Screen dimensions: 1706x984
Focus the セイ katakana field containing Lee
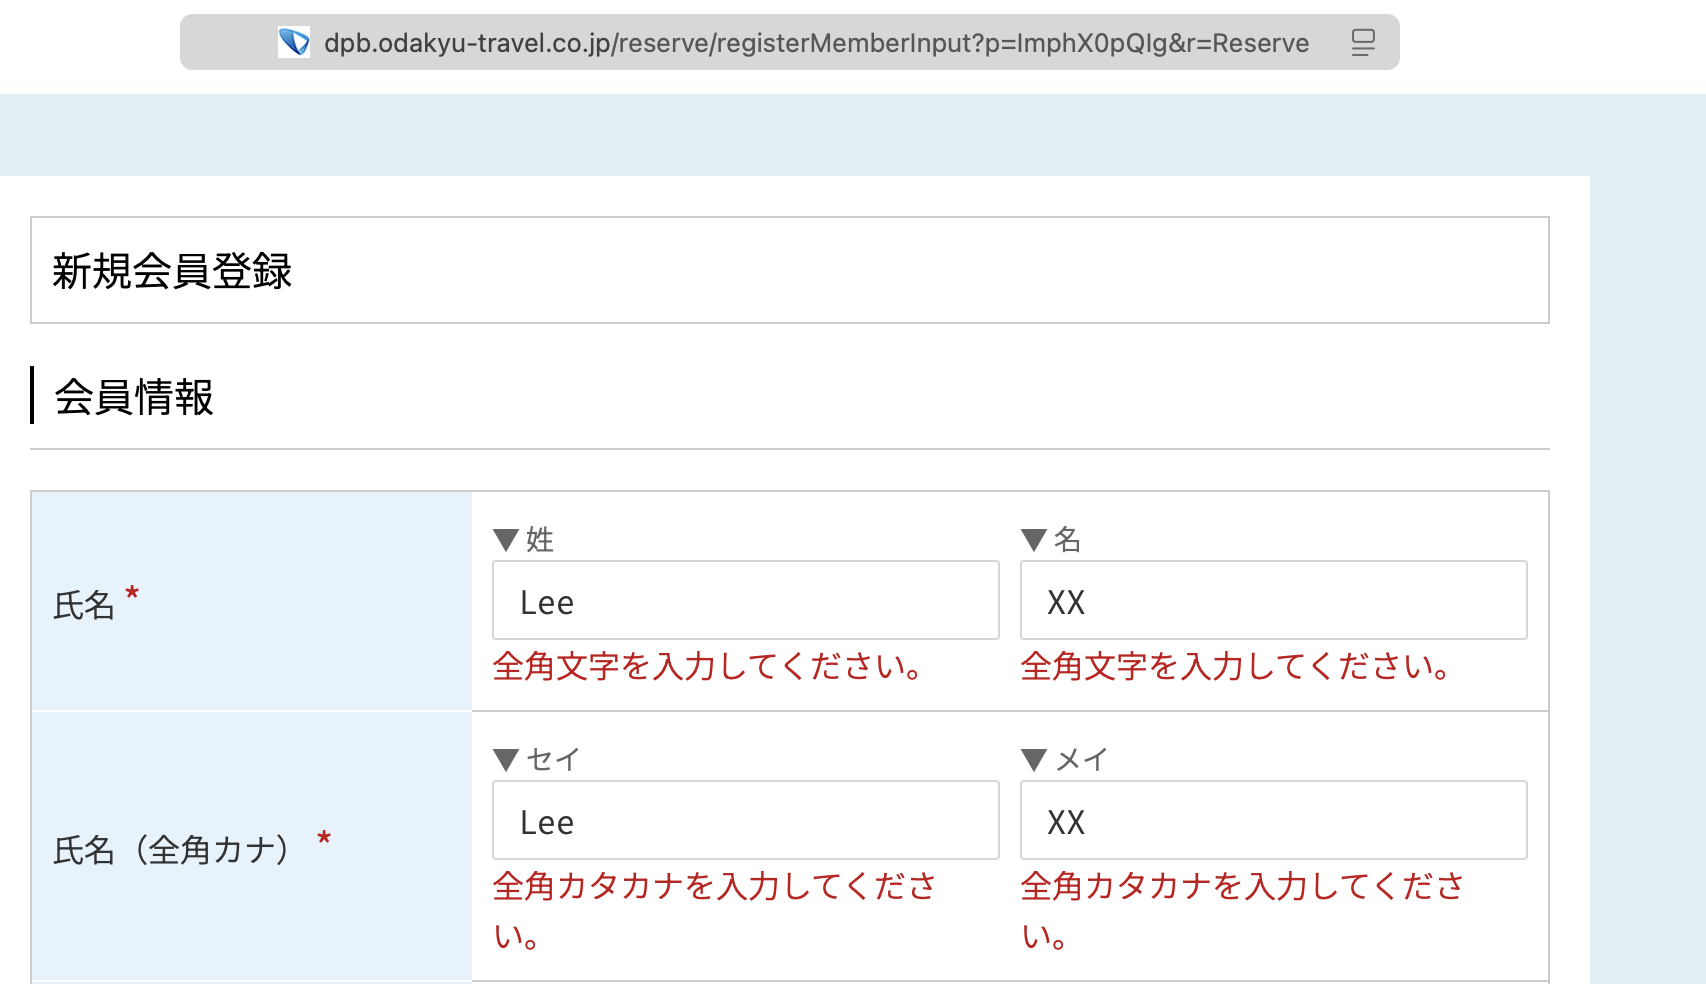click(745, 821)
